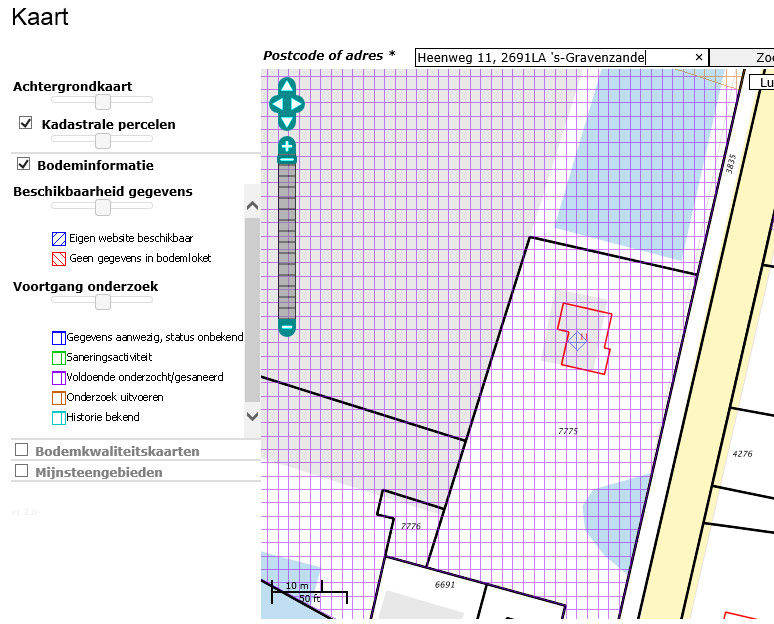Click the Beschikbaarheid gegevens heading
Image resolution: width=774 pixels, height=624 pixels.
pyautogui.click(x=103, y=192)
